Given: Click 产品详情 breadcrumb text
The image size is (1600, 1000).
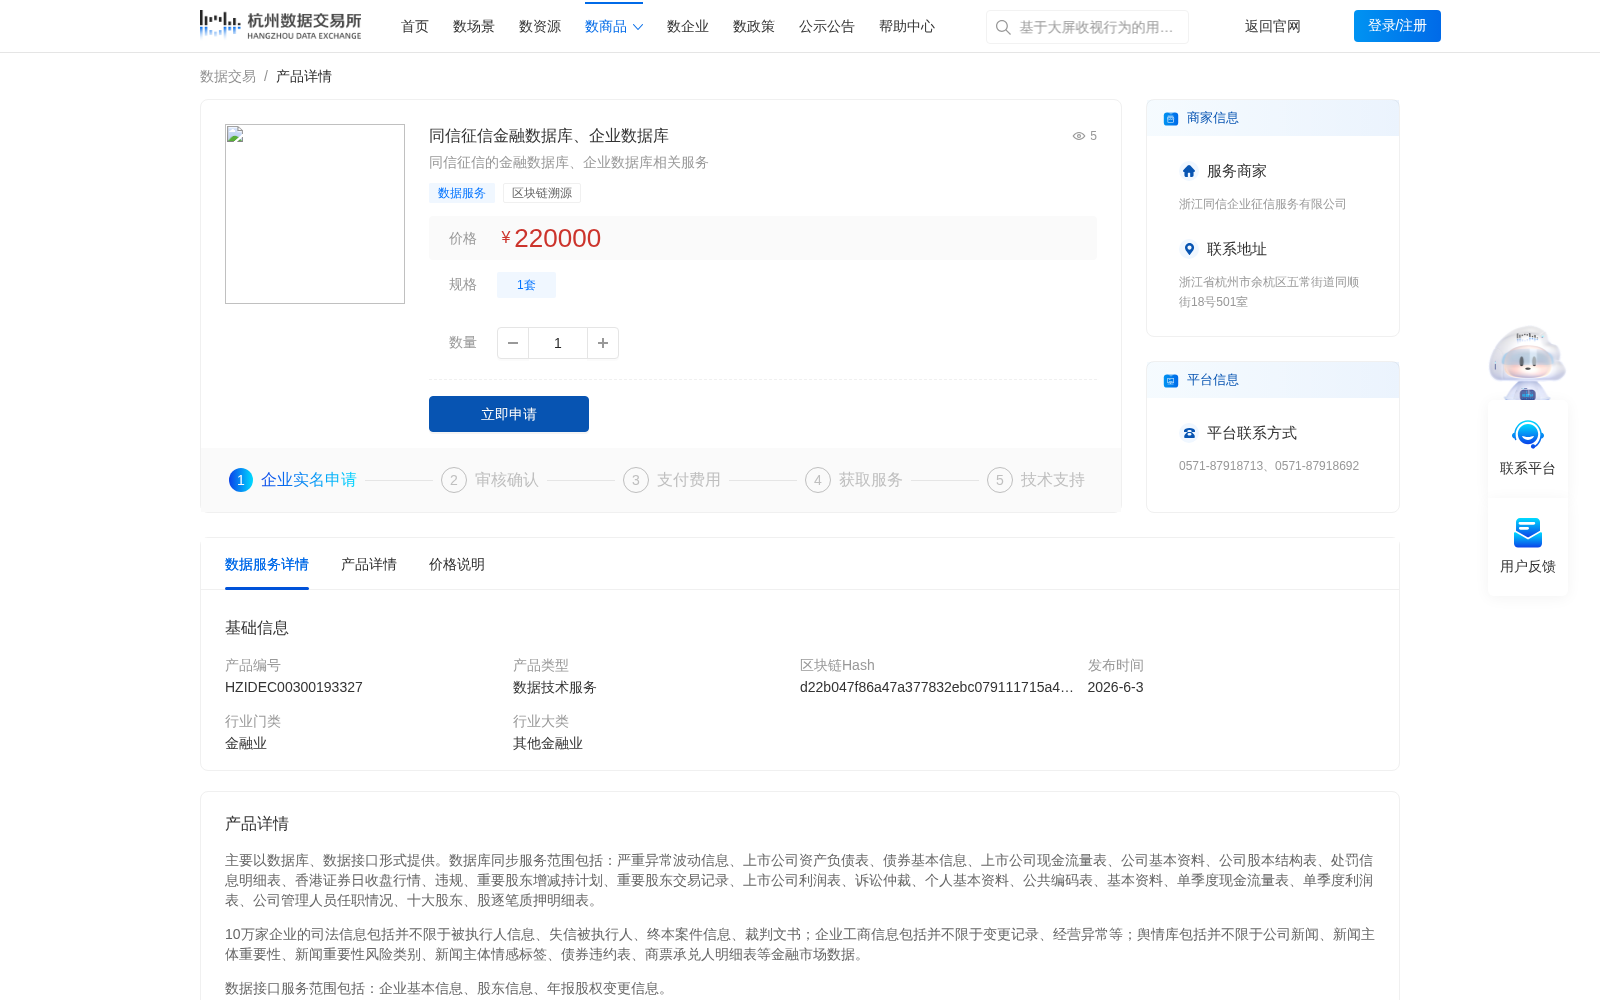Looking at the screenshot, I should point(304,77).
